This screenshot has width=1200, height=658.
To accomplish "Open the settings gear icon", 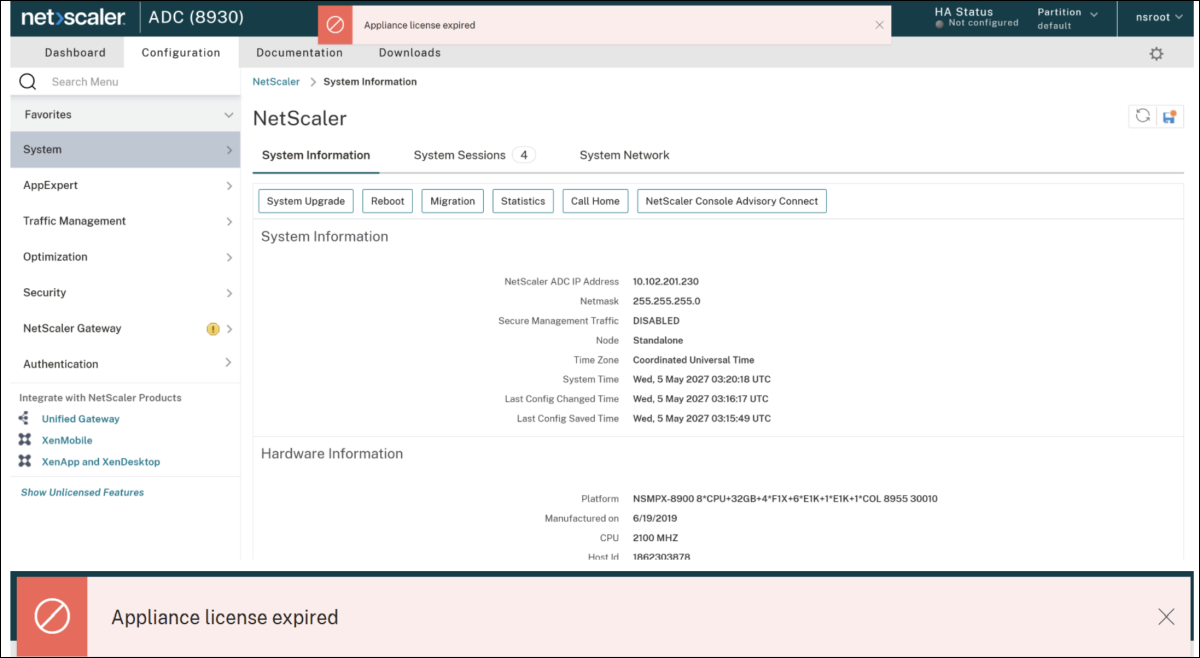I will [x=1156, y=54].
